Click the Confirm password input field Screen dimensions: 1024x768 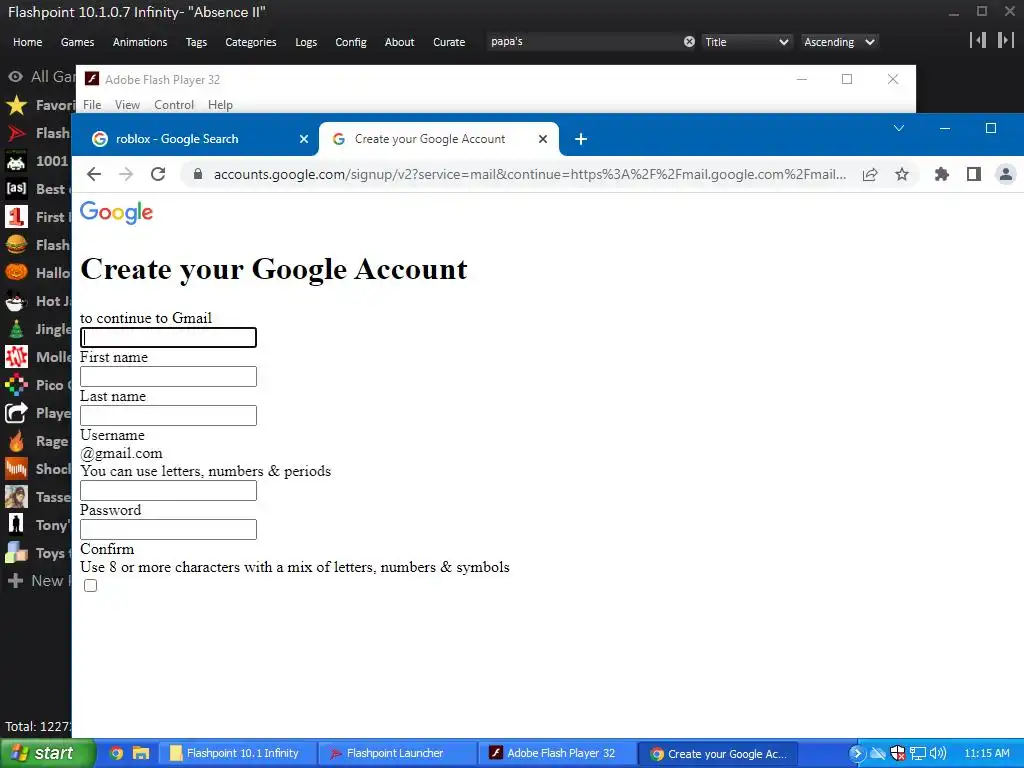(x=168, y=530)
